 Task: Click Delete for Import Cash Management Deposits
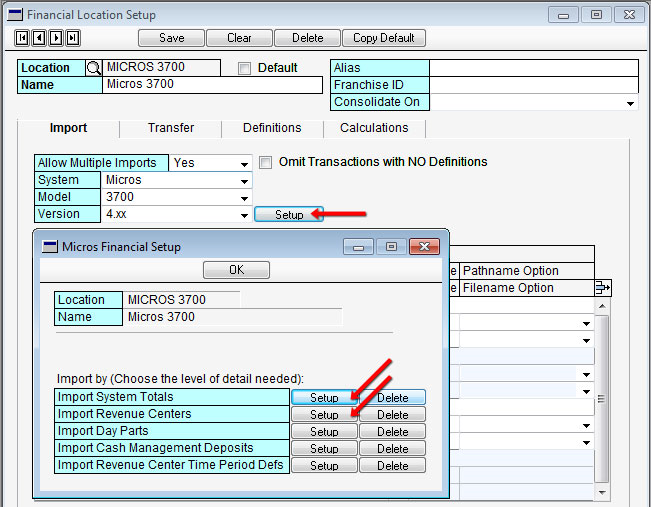tap(392, 448)
